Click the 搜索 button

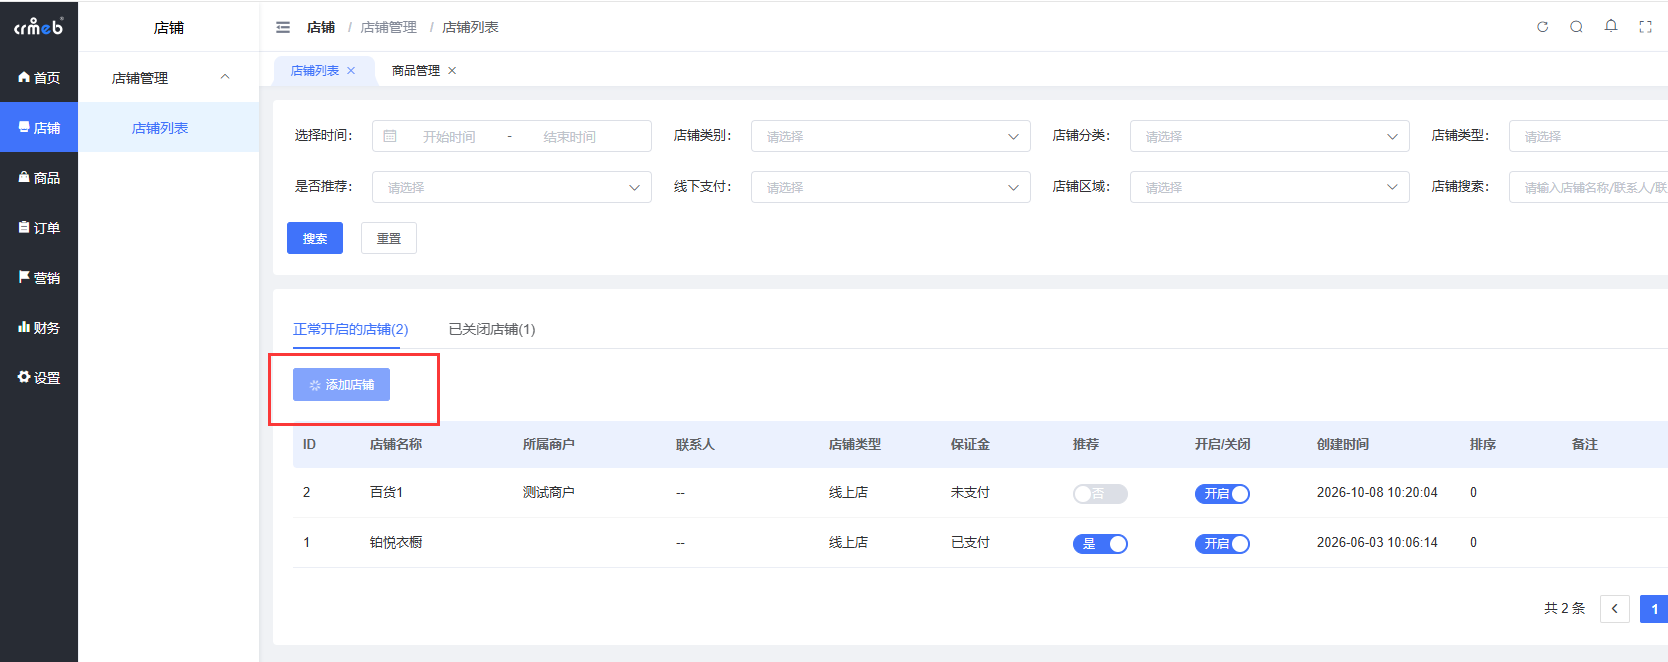[x=315, y=238]
